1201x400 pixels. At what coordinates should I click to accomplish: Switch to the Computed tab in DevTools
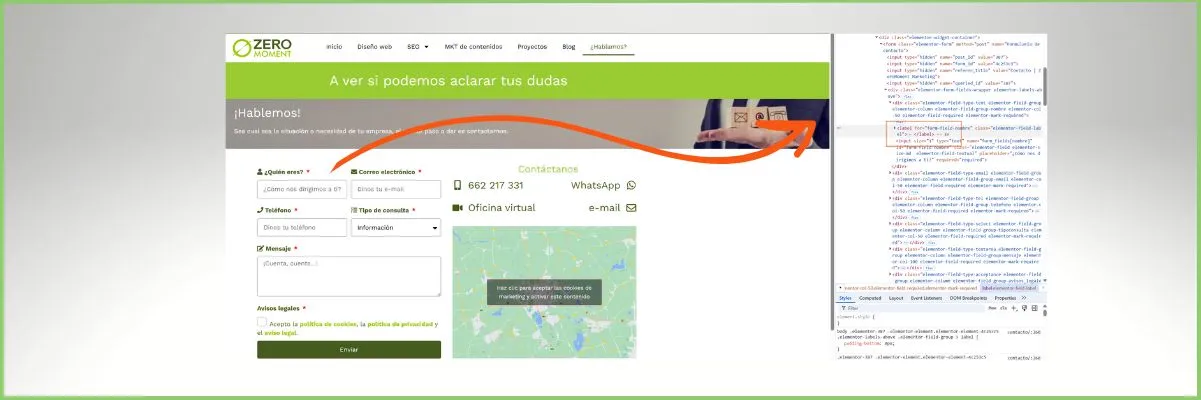pos(870,298)
